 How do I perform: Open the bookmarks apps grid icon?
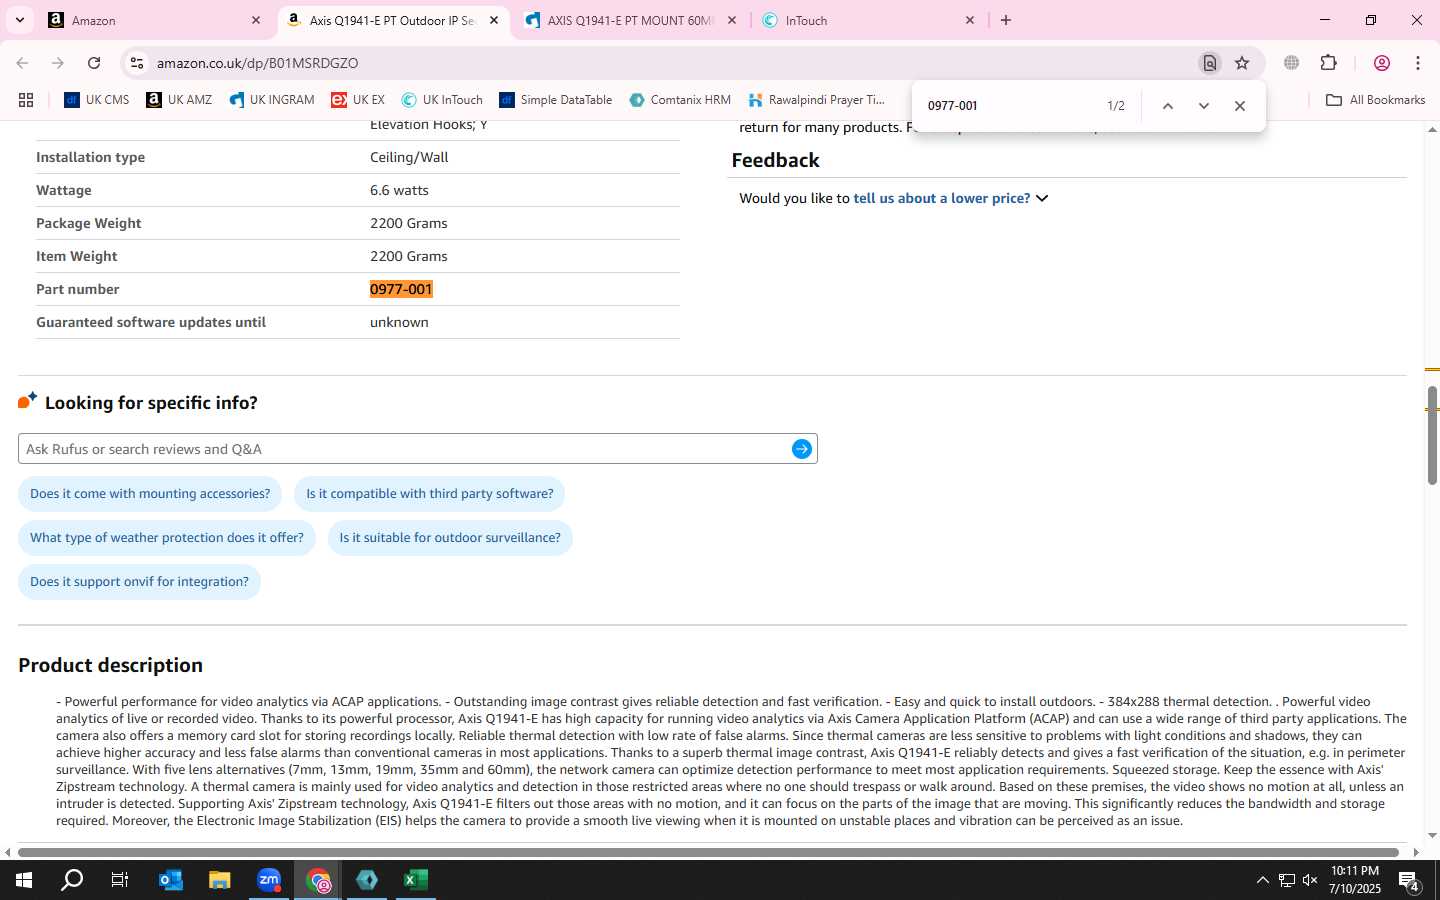pyautogui.click(x=26, y=100)
